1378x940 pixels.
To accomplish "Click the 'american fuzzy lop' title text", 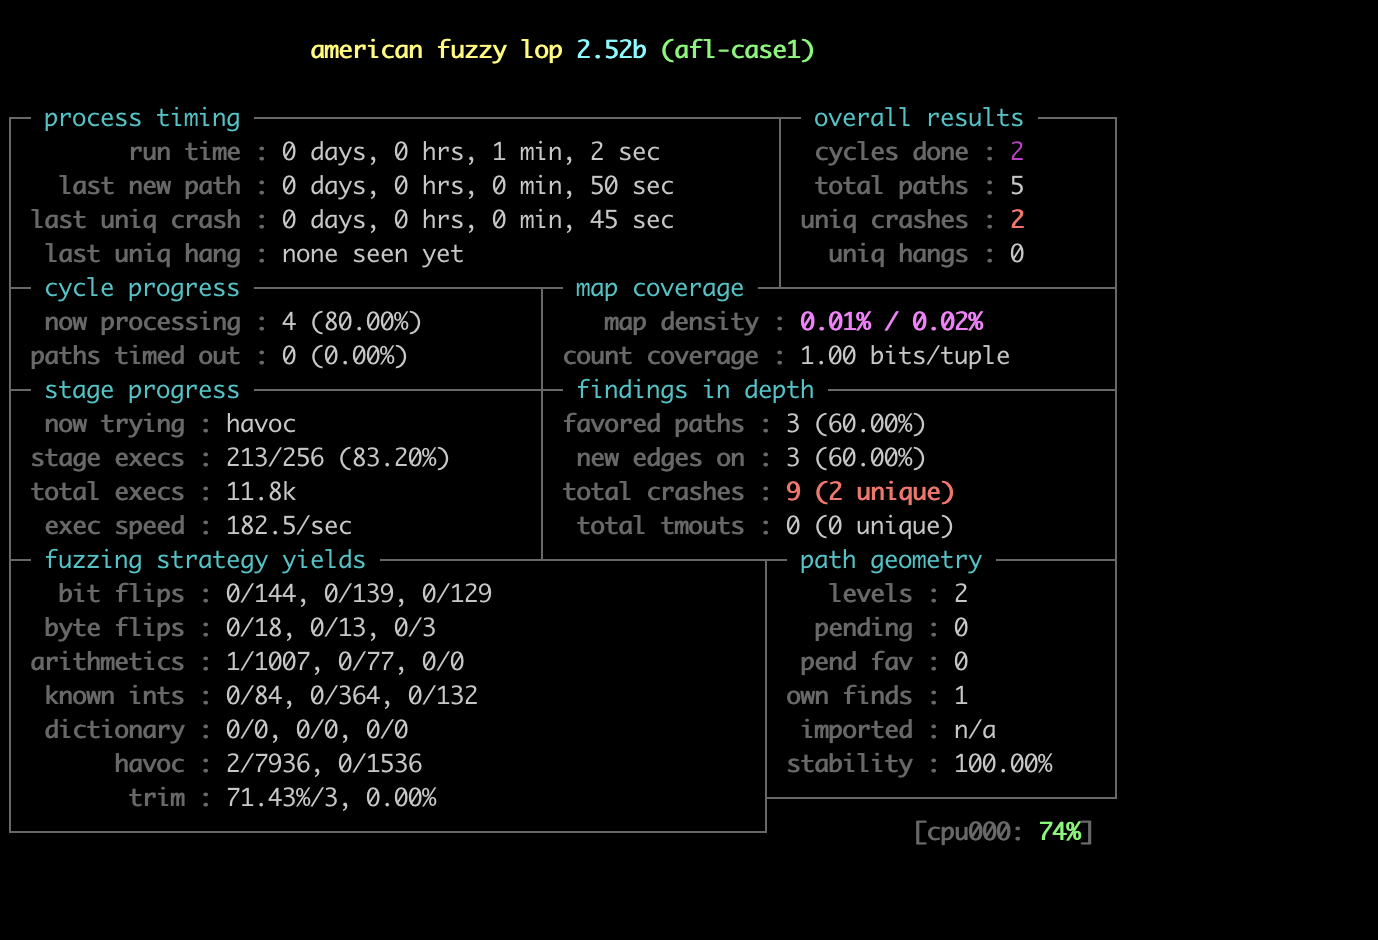I will [x=436, y=50].
